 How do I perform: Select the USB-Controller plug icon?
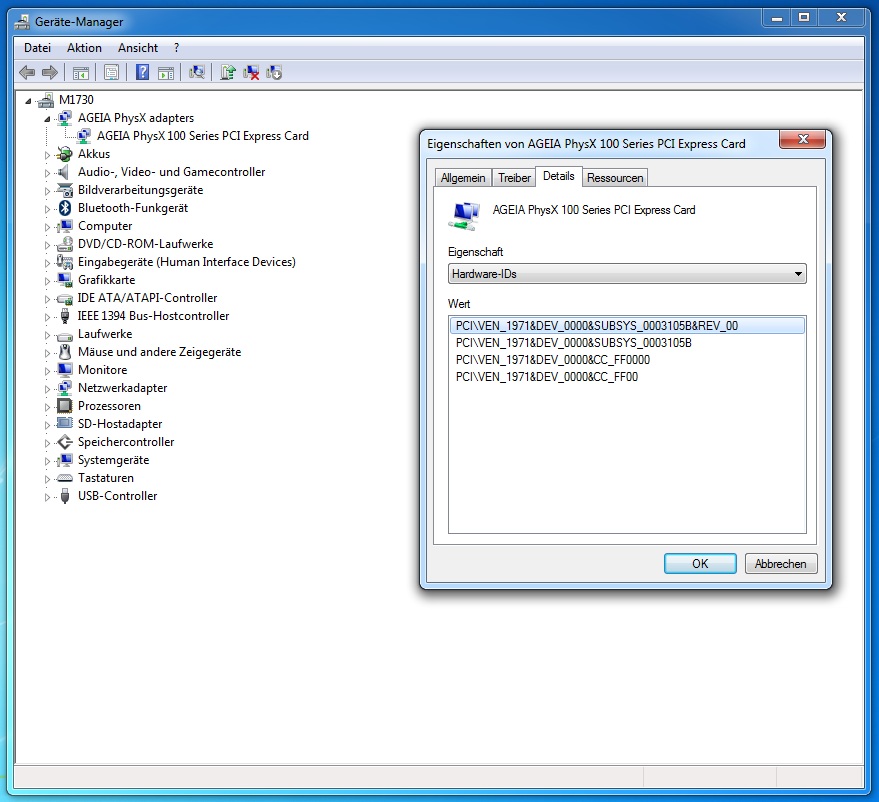tap(65, 496)
